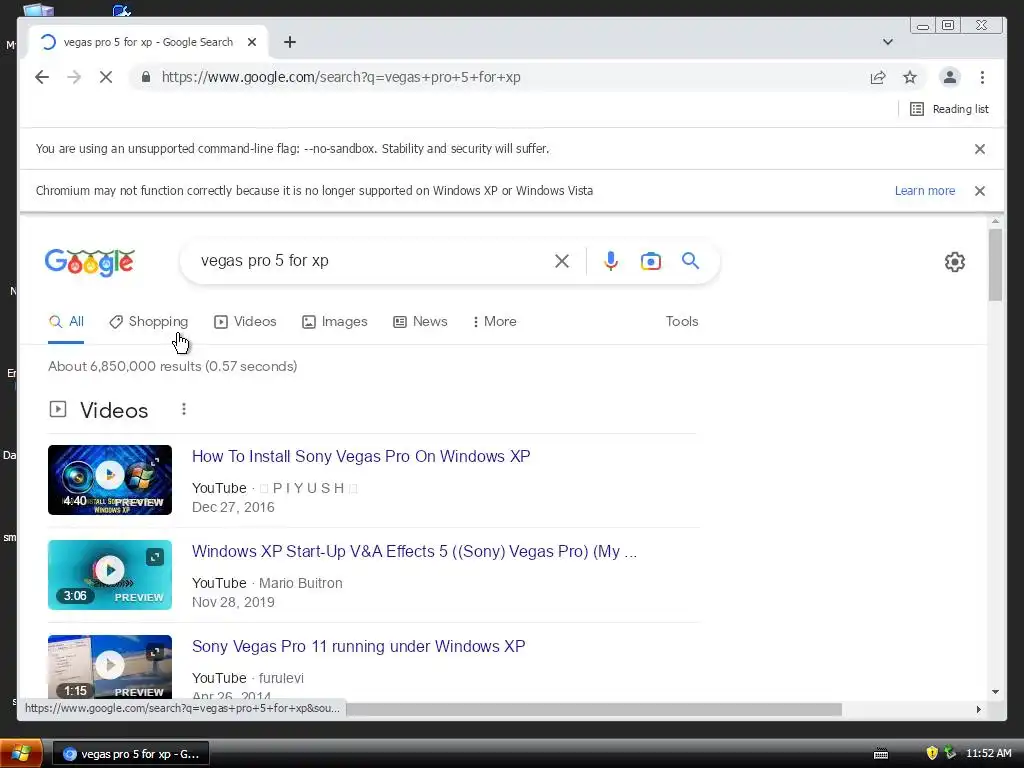Open Google quick settings gear
Screen dimensions: 1024x768
click(955, 262)
